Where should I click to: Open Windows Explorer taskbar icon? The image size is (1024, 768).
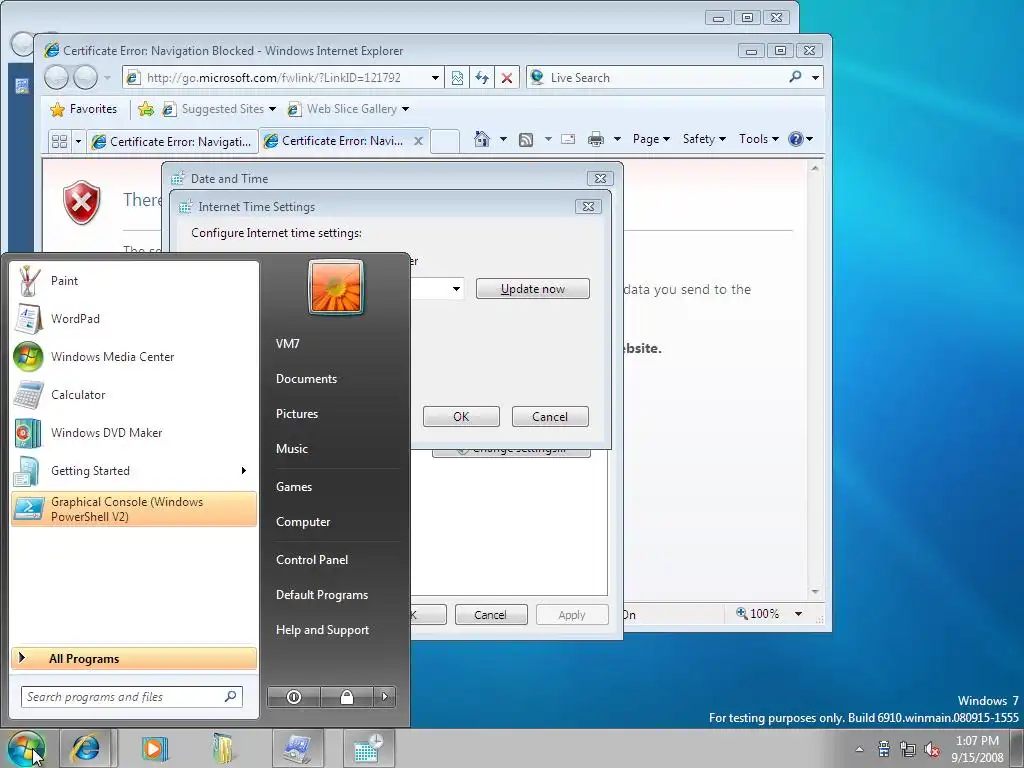tap(223, 748)
